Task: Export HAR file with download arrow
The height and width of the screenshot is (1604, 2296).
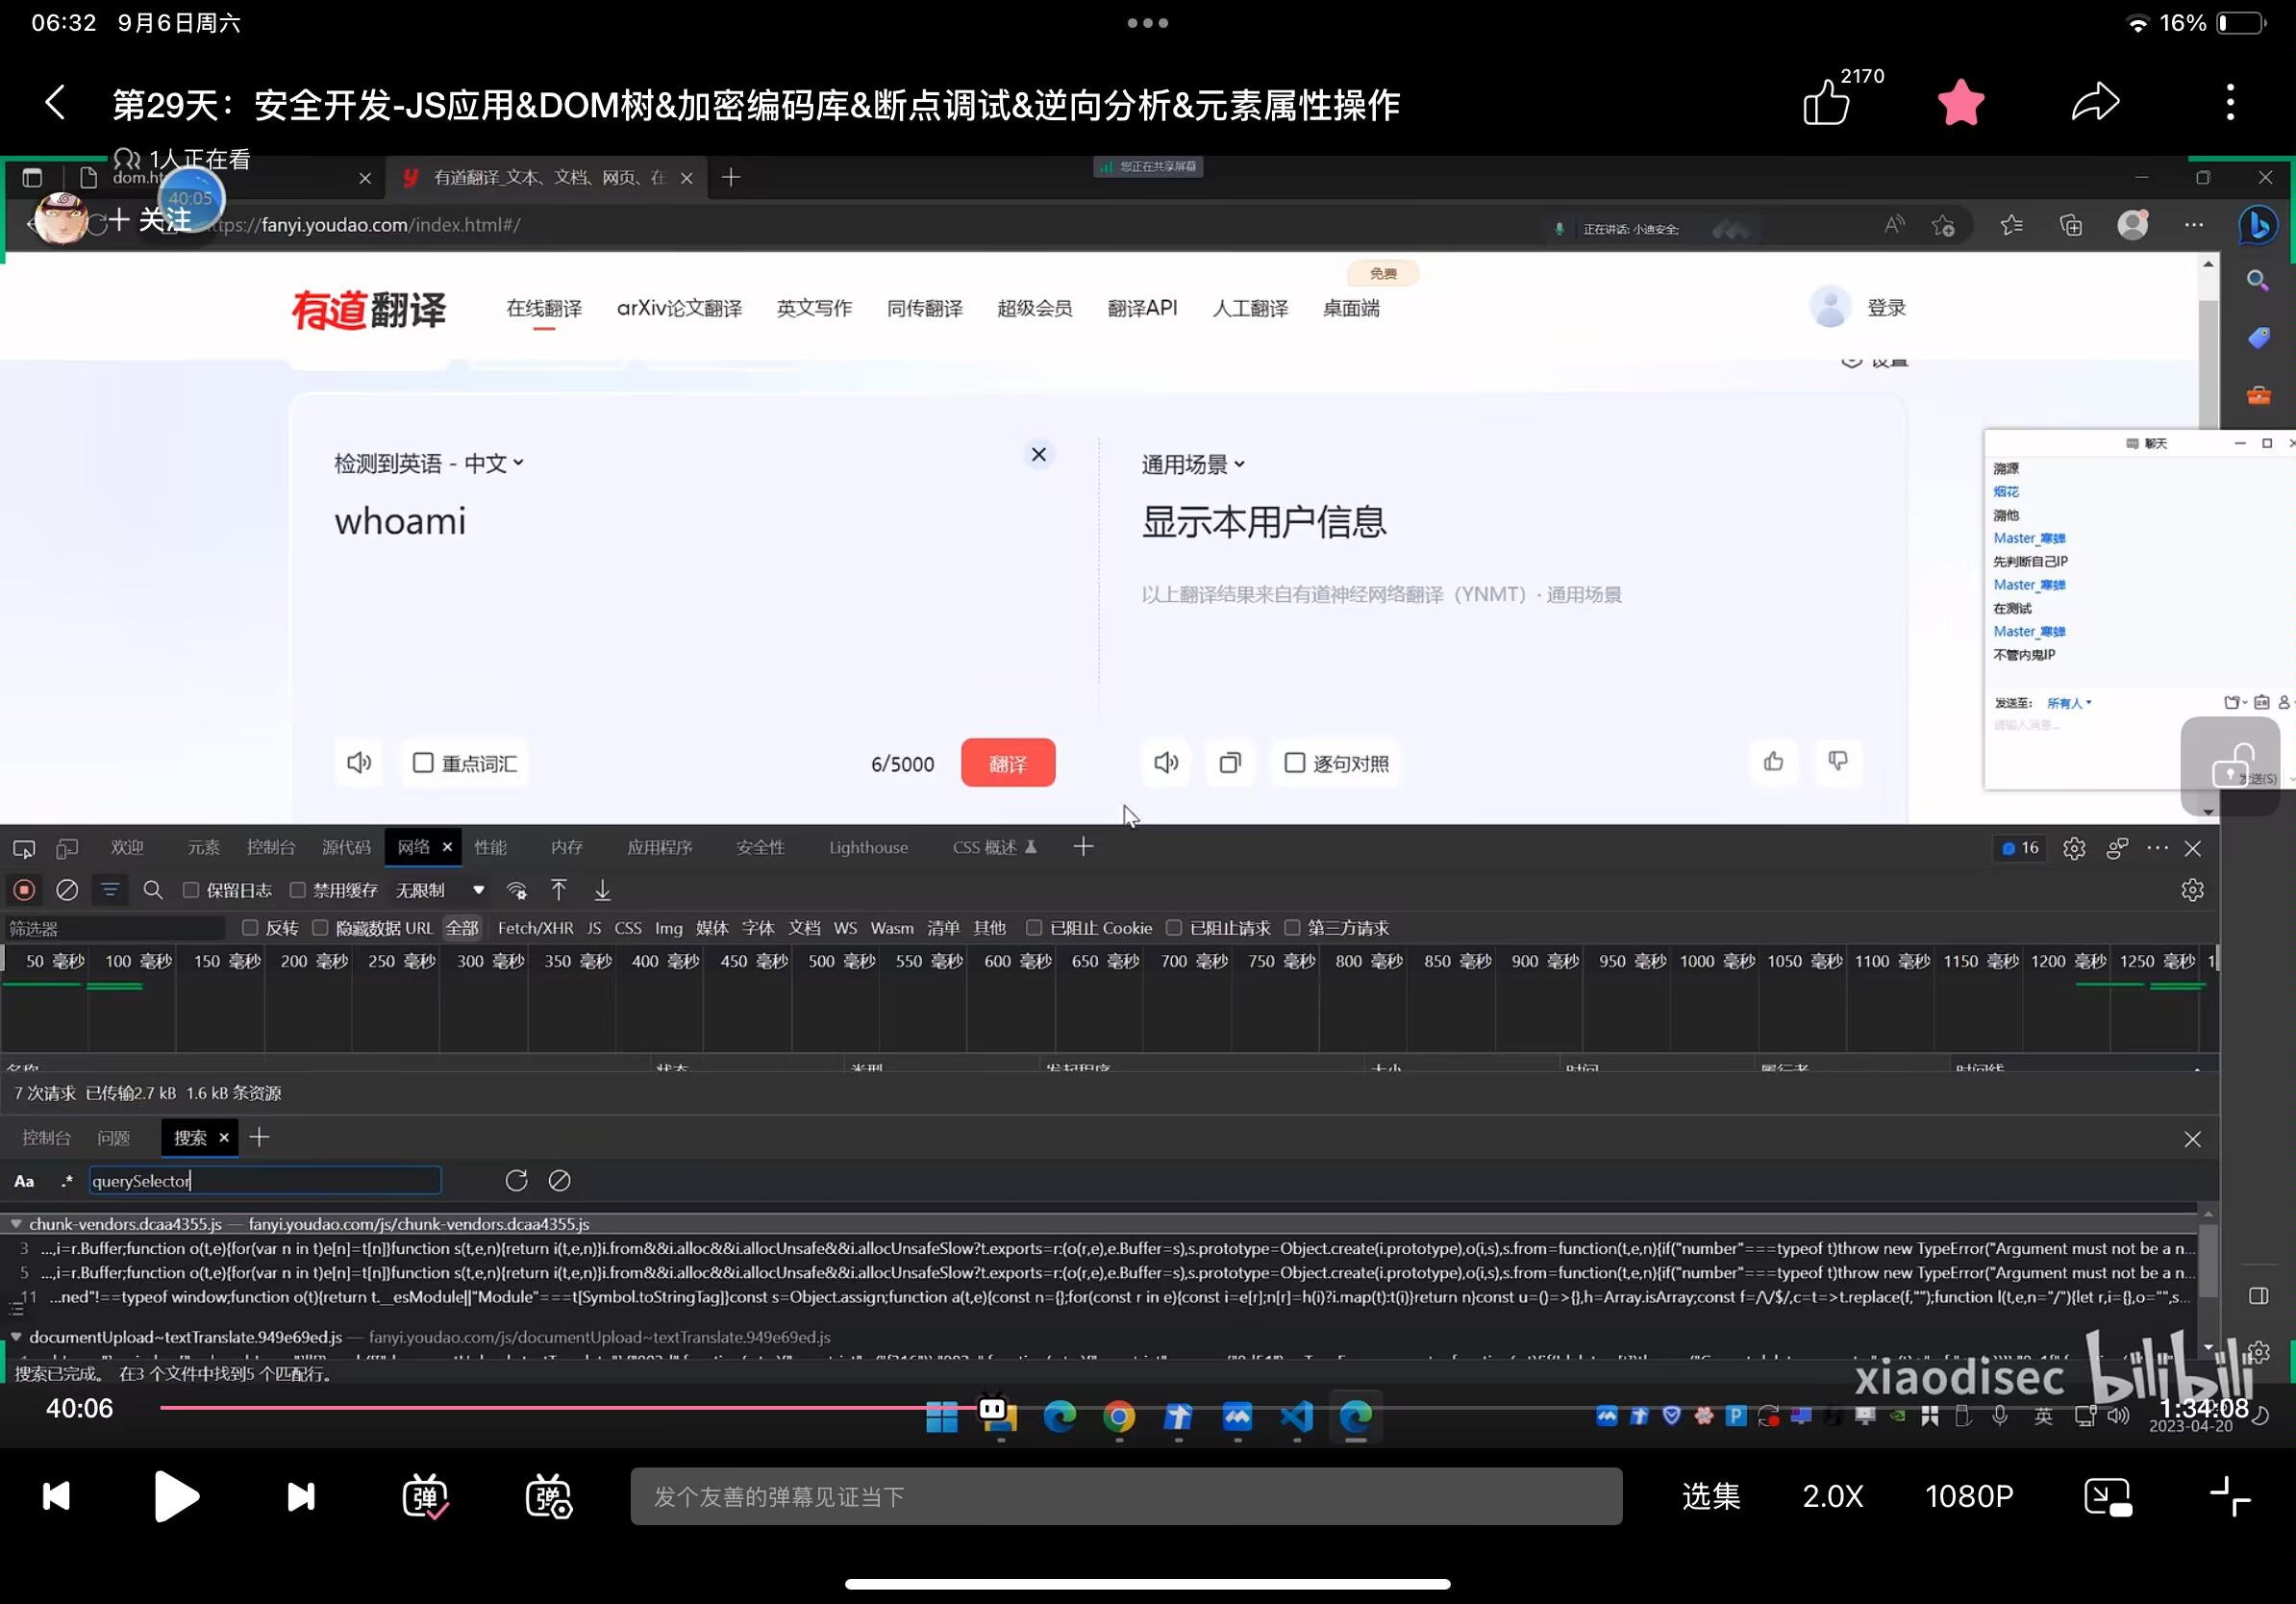Action: tap(602, 890)
